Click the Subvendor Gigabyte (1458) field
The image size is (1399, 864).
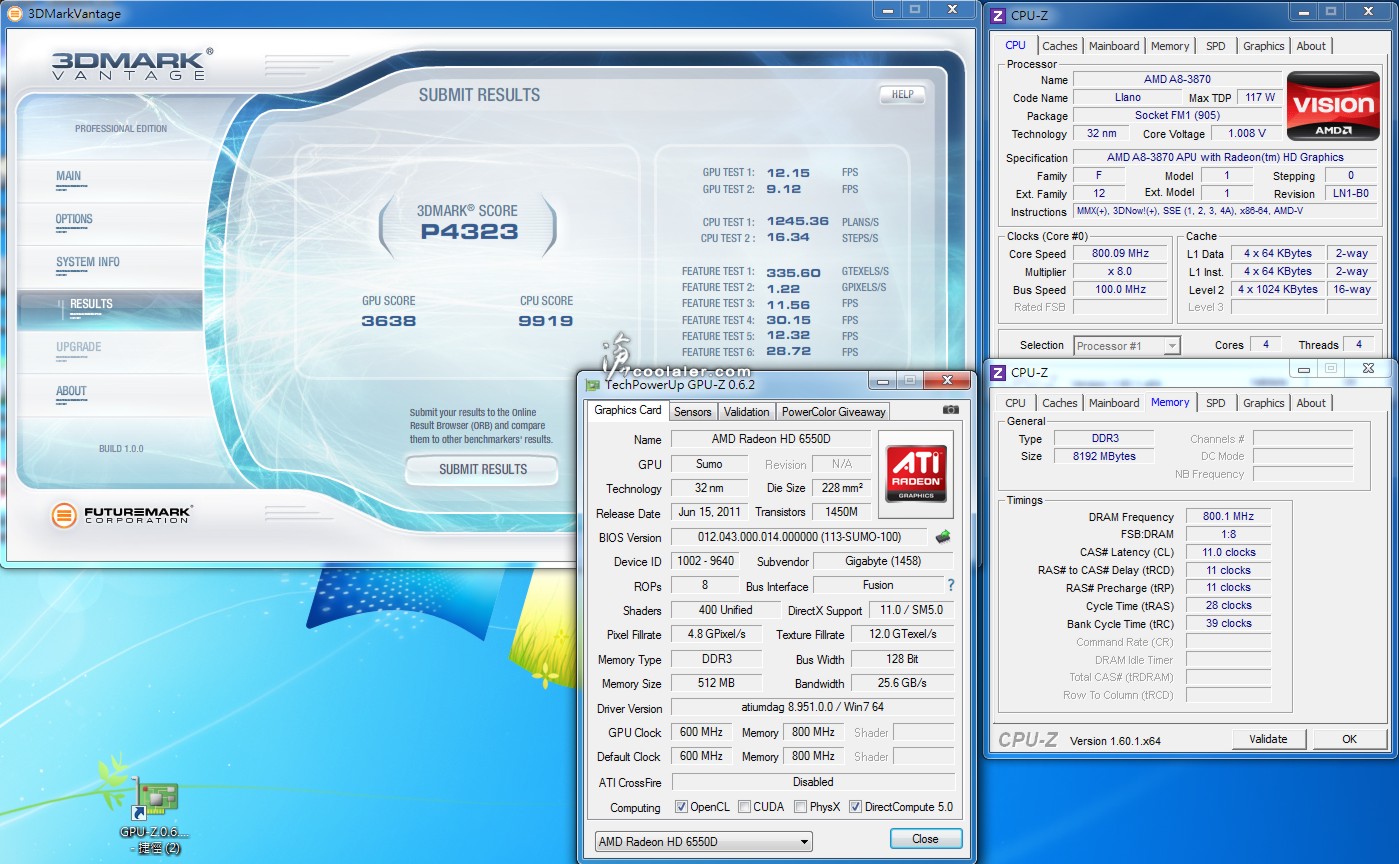[x=884, y=562]
